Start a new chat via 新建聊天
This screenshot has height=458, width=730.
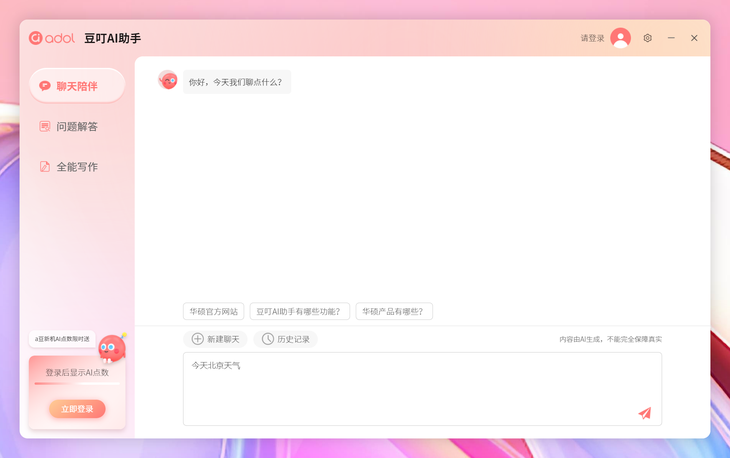[215, 339]
